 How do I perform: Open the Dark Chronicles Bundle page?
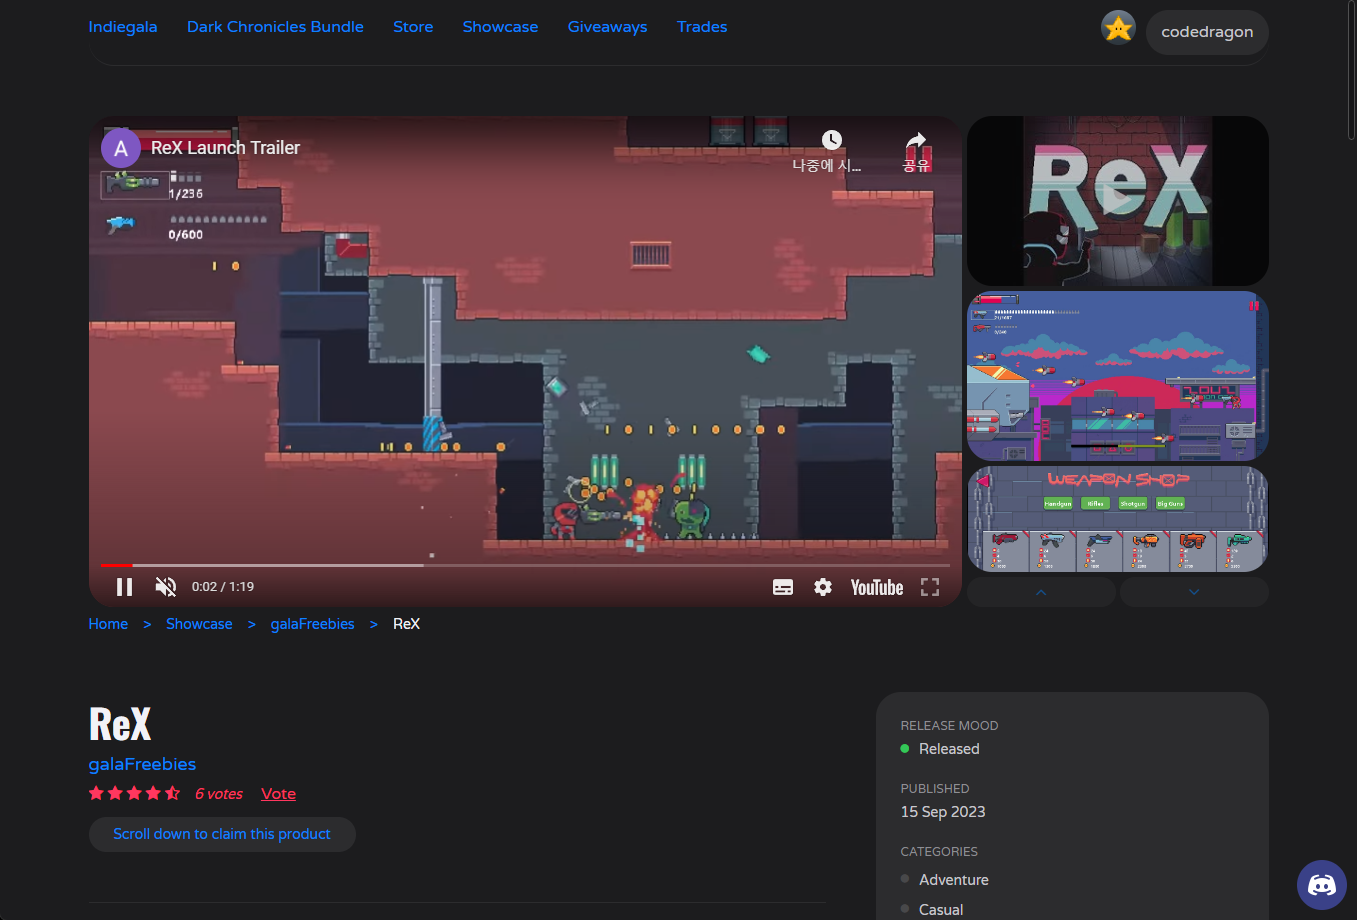click(x=275, y=27)
